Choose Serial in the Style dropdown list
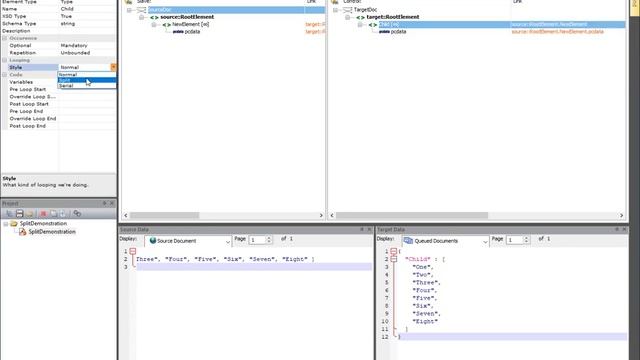Viewport: 640px width, 360px height. 87,86
